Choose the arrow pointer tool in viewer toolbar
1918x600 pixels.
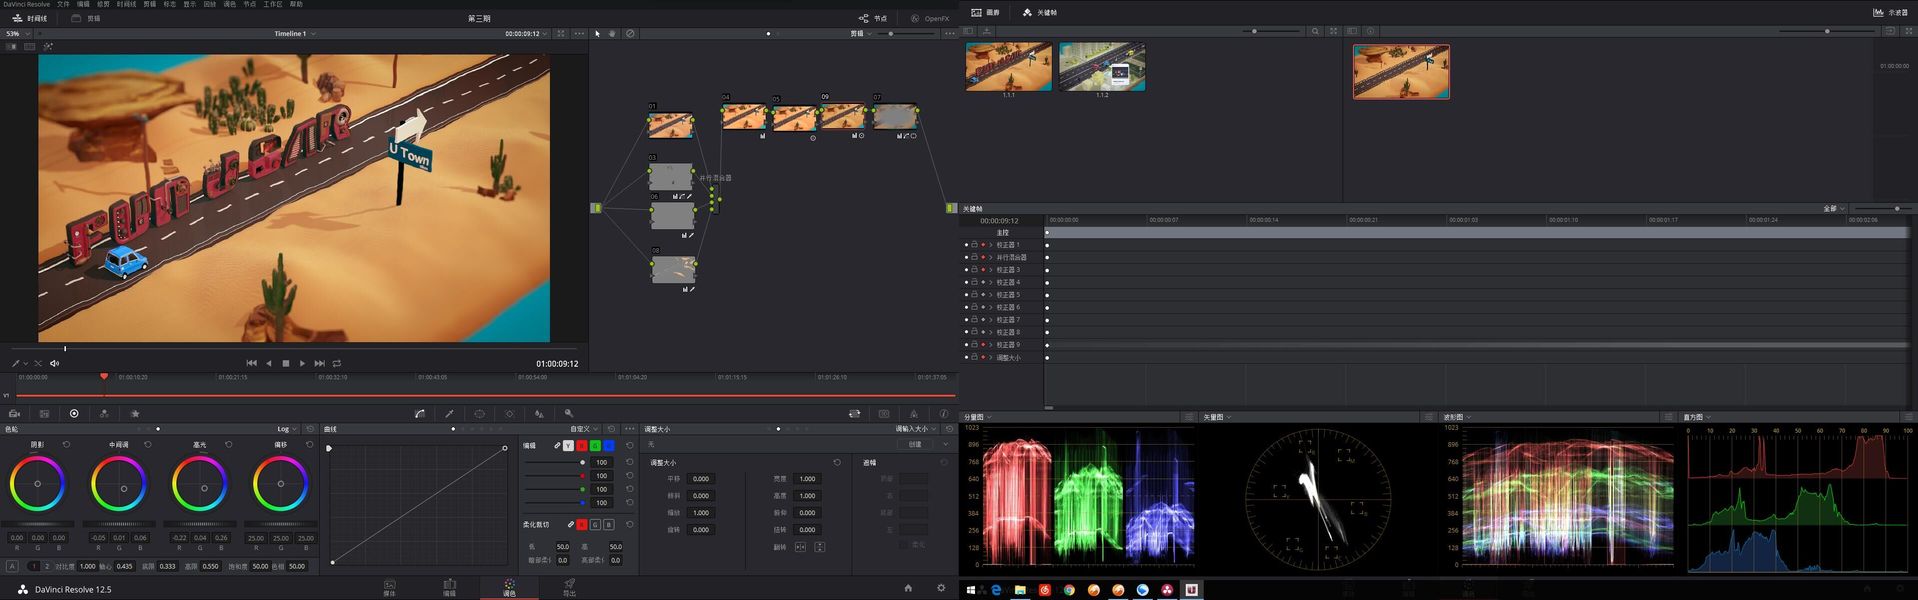point(598,33)
